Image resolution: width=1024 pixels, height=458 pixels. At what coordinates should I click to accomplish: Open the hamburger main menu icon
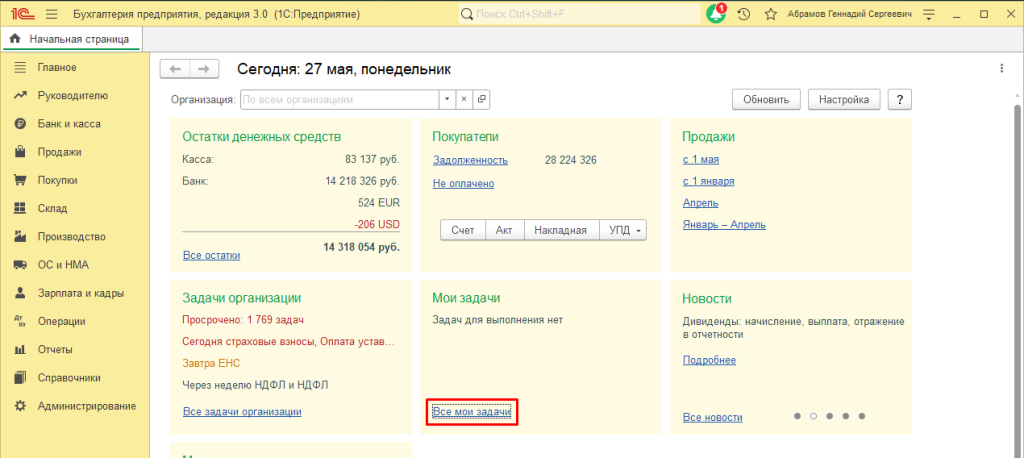(52, 14)
